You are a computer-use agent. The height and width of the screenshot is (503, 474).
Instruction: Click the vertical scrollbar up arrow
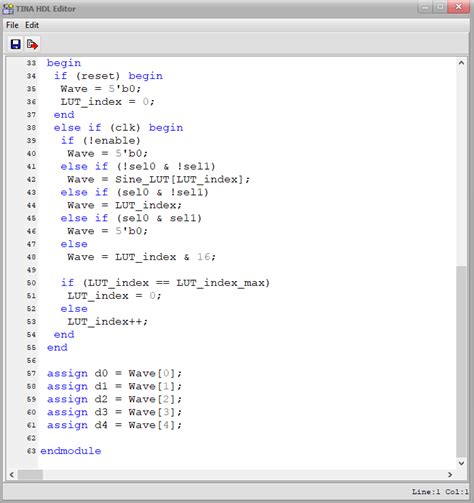[461, 63]
